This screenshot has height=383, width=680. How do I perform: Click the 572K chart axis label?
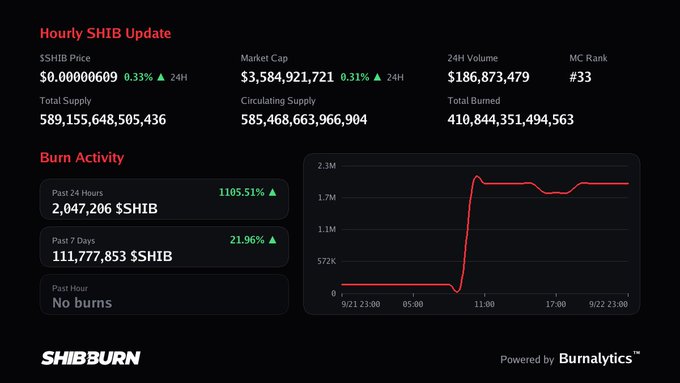pos(327,261)
